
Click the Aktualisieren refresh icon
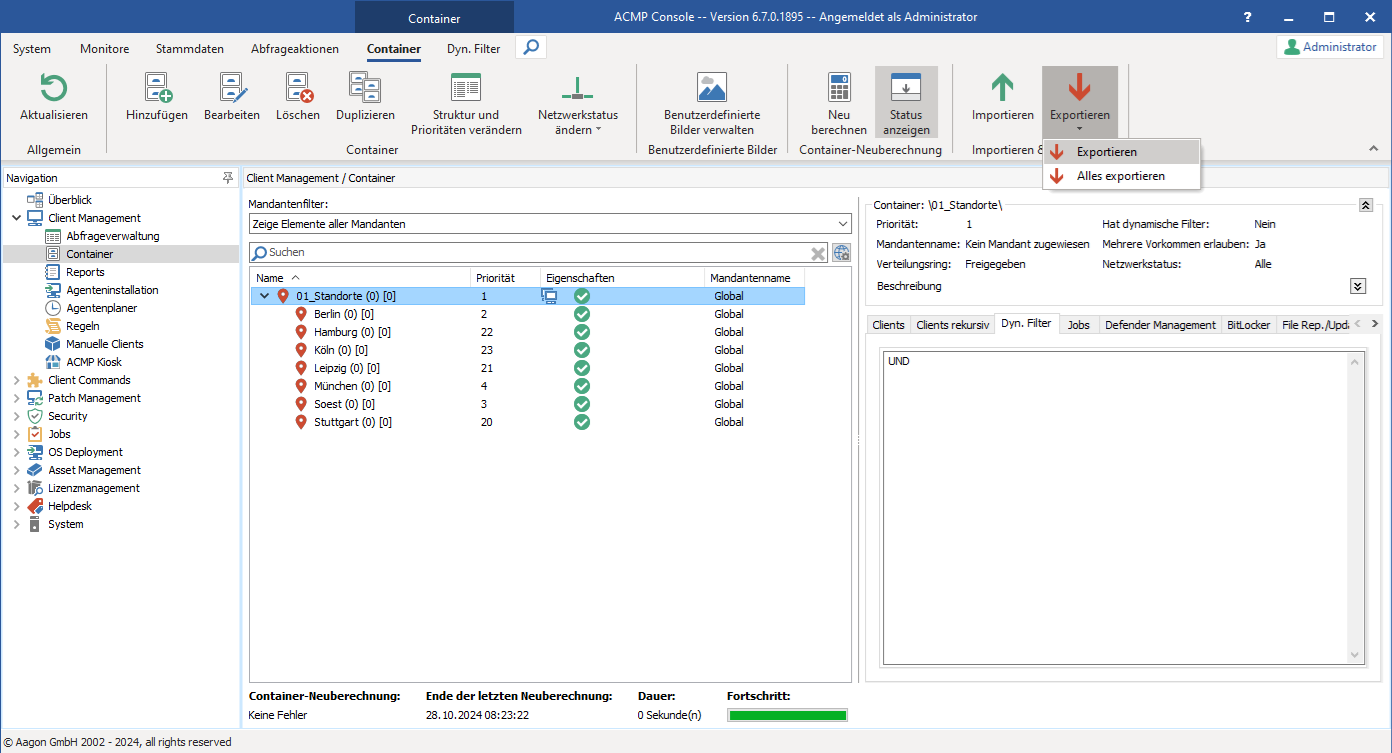(53, 89)
